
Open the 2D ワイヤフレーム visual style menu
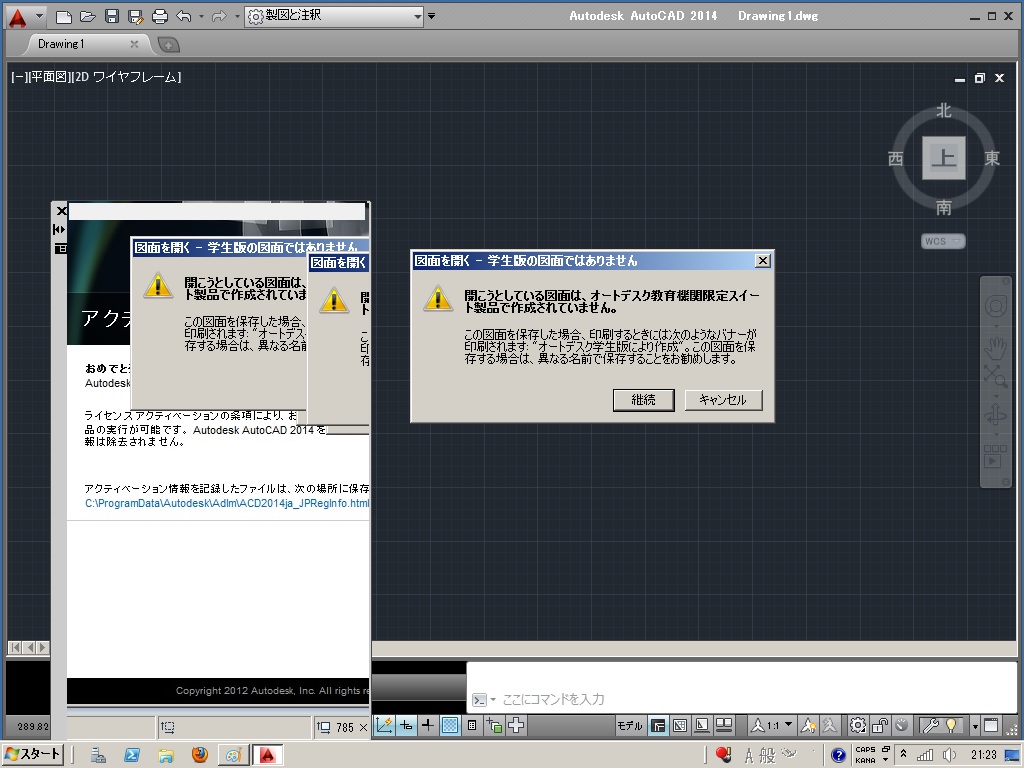click(x=126, y=77)
